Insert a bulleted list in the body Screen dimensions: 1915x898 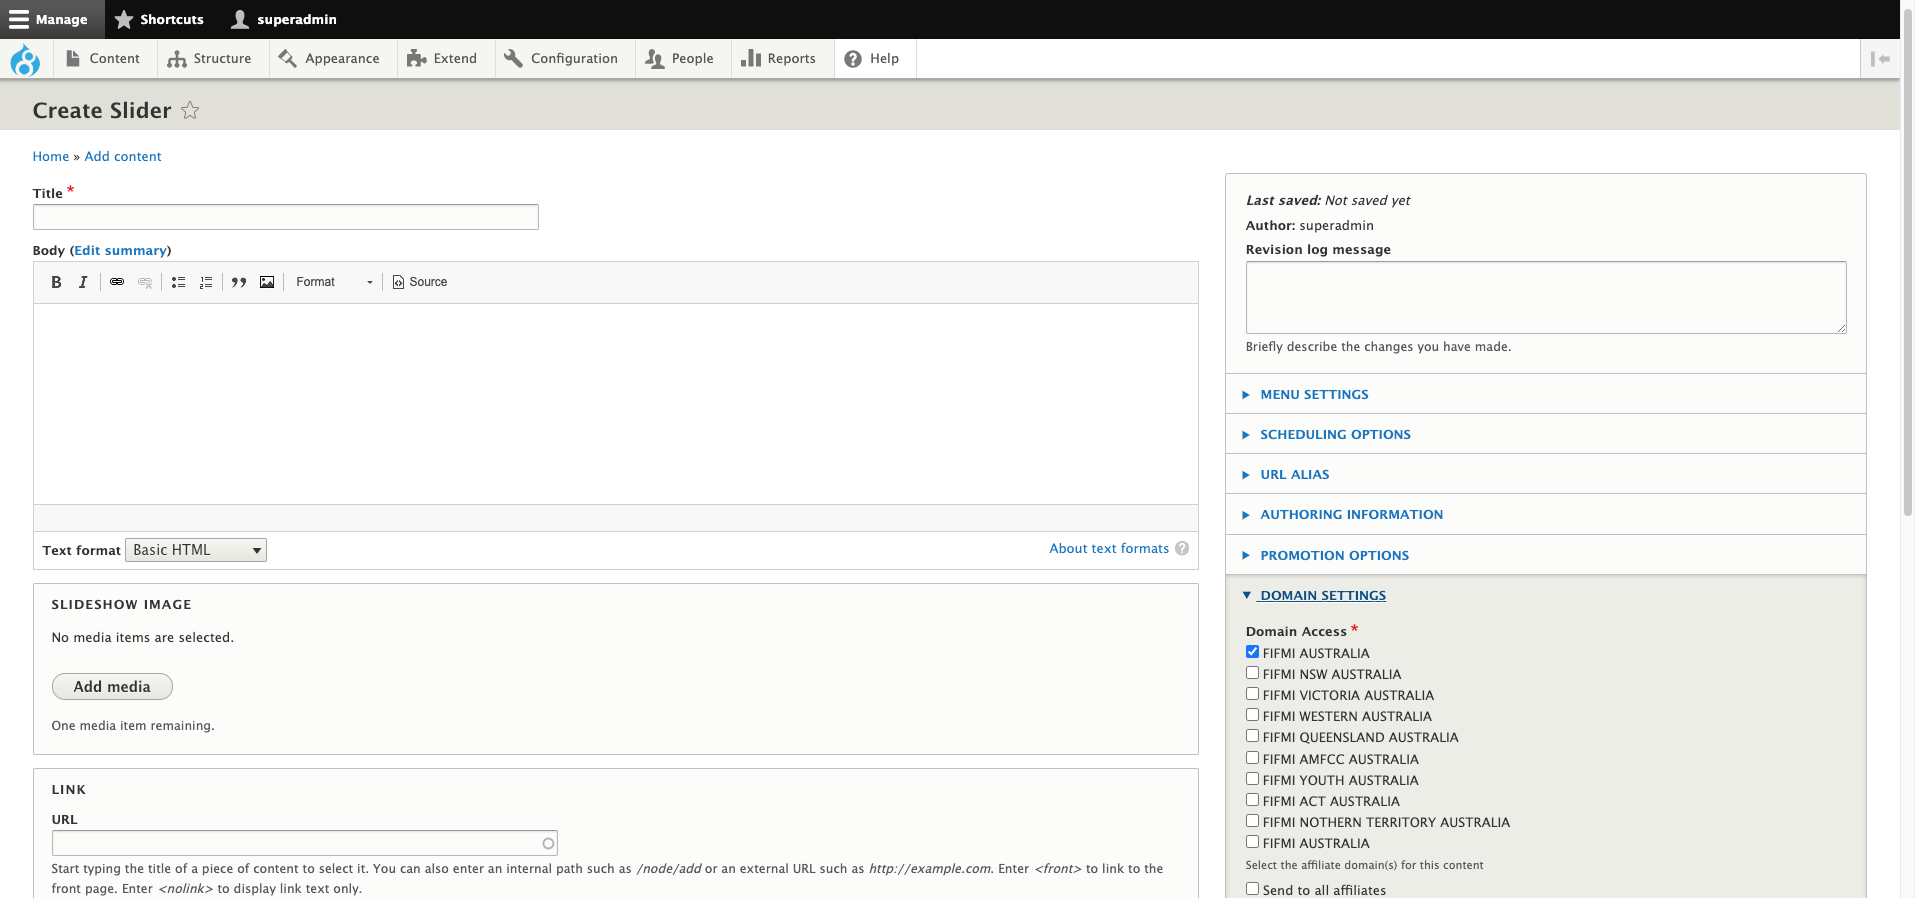(178, 282)
